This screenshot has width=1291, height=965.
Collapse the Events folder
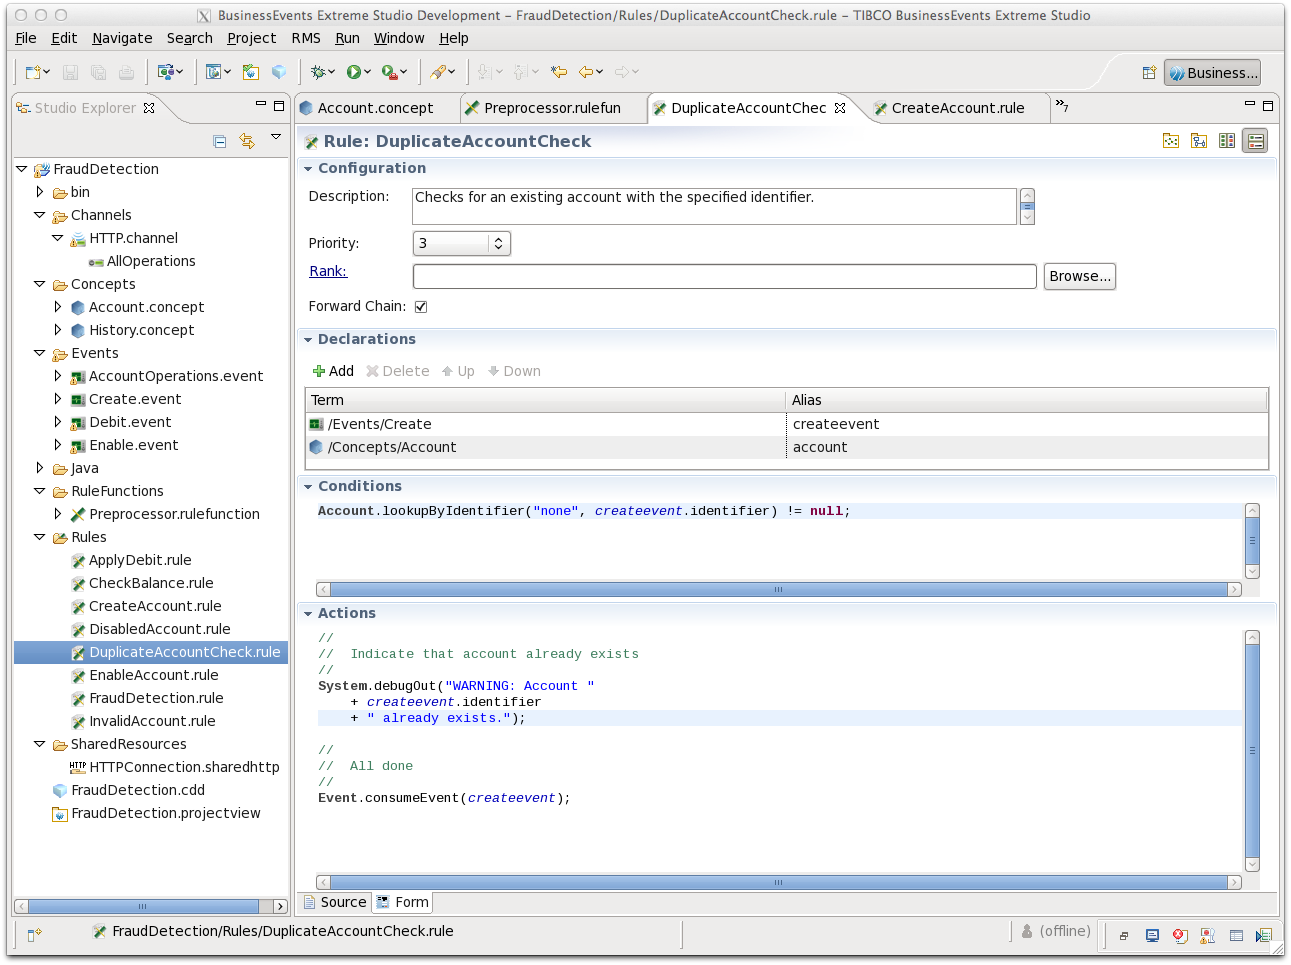40,353
